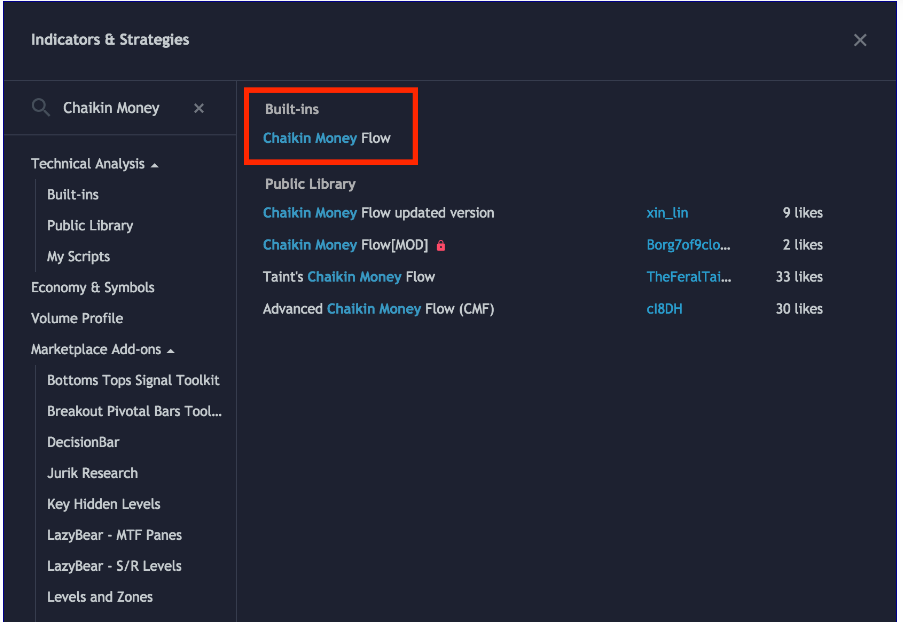The height and width of the screenshot is (622, 903).
Task: Clear the Chaikin Money search text
Action: (199, 108)
